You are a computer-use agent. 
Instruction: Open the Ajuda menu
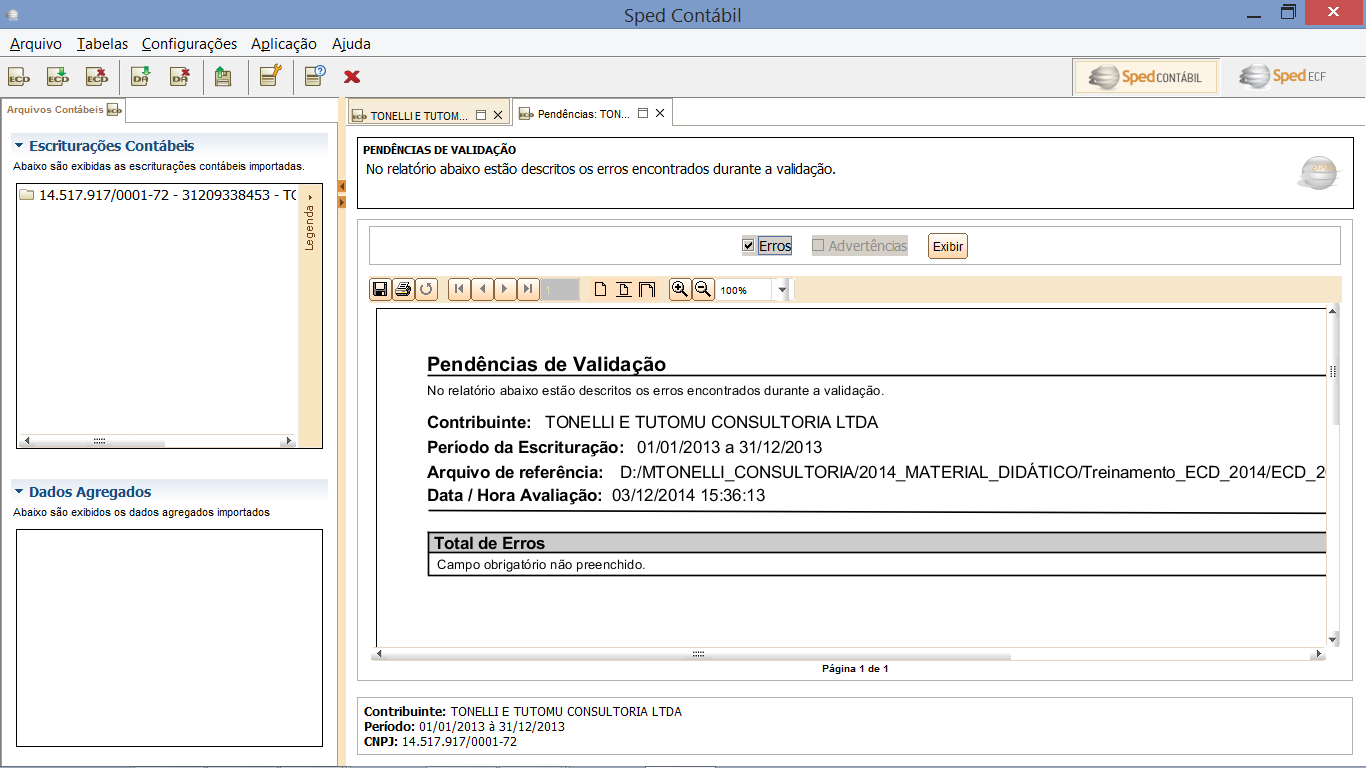(351, 44)
